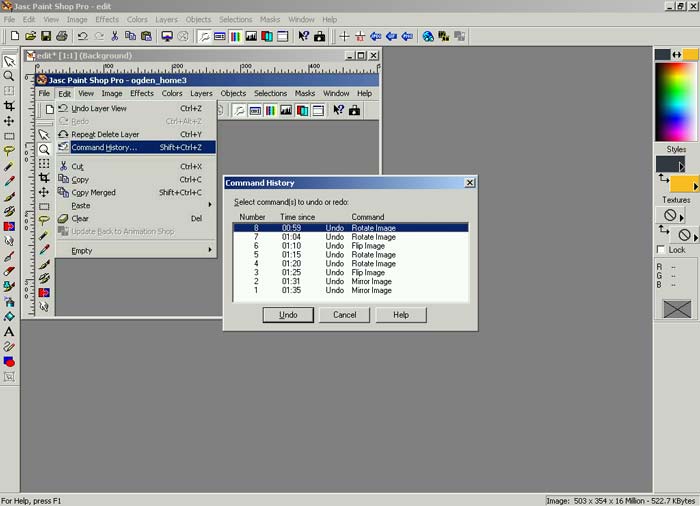The image size is (700, 506).
Task: Select command 6 Flip Image row
Action: click(x=351, y=246)
